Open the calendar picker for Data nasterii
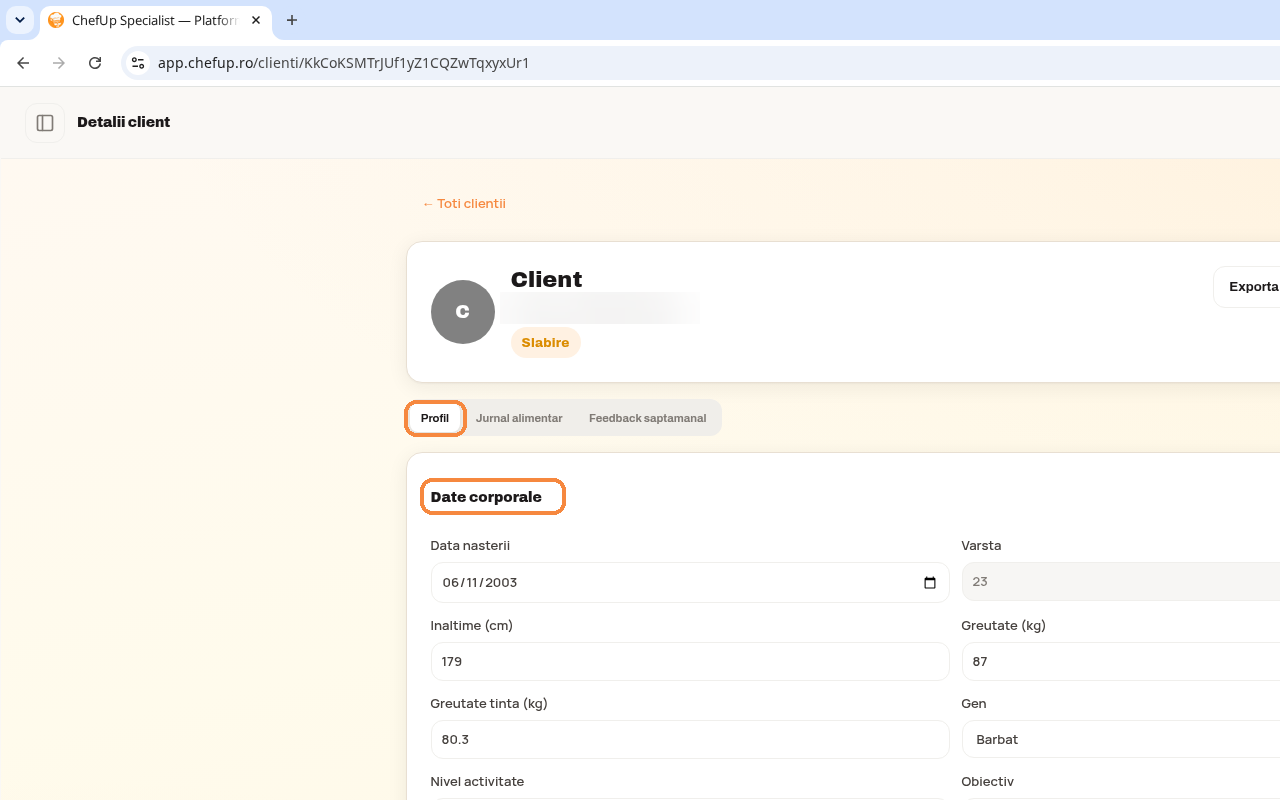Viewport: 1280px width, 800px height. 930,583
